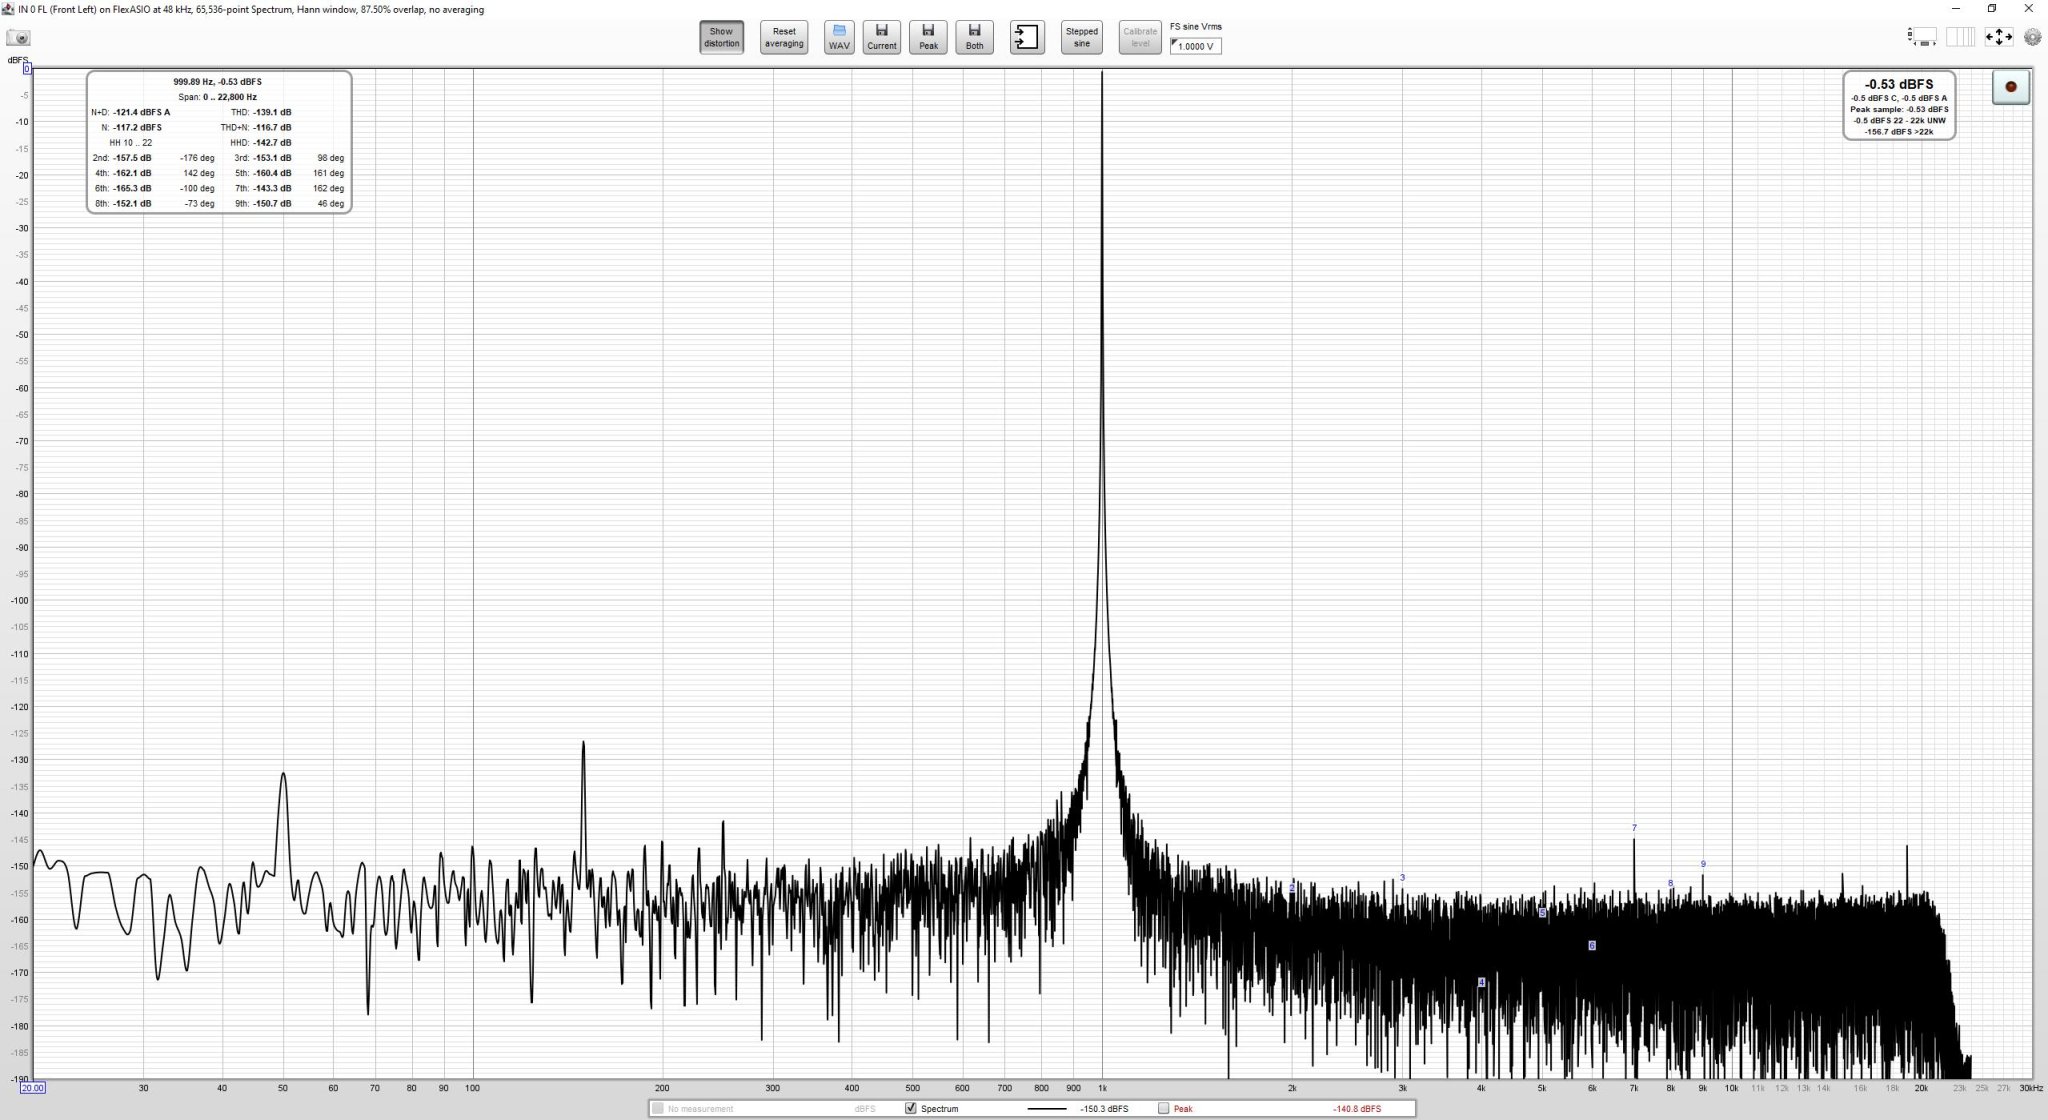This screenshot has height=1120, width=2048.
Task: Click the HHD -142.7 dB value
Action: point(272,143)
